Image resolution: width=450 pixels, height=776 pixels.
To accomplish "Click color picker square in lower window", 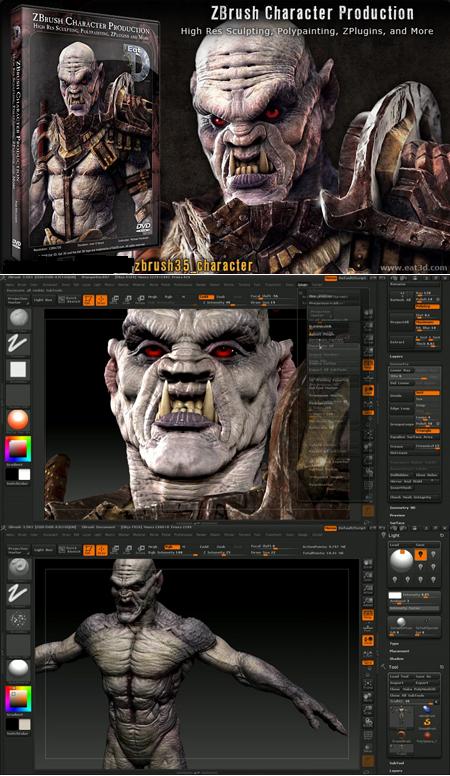I will pos(18,698).
